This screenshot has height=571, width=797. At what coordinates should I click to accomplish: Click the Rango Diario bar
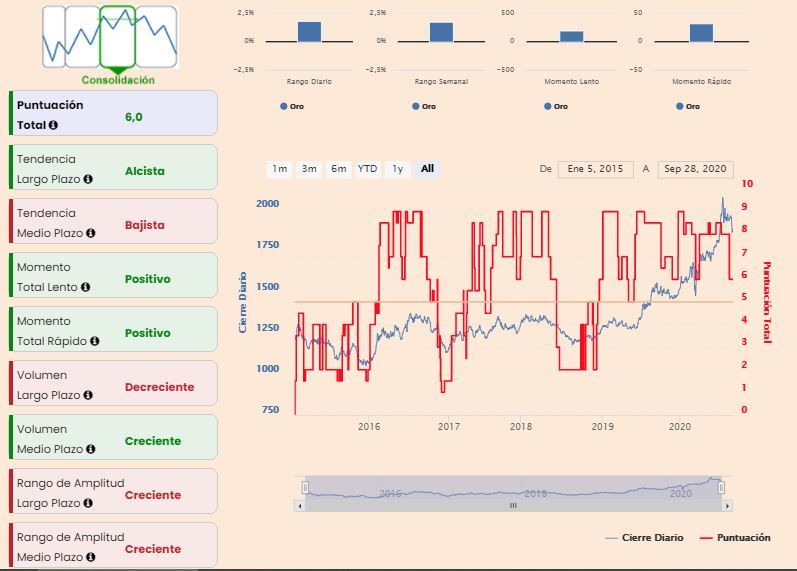pos(309,32)
